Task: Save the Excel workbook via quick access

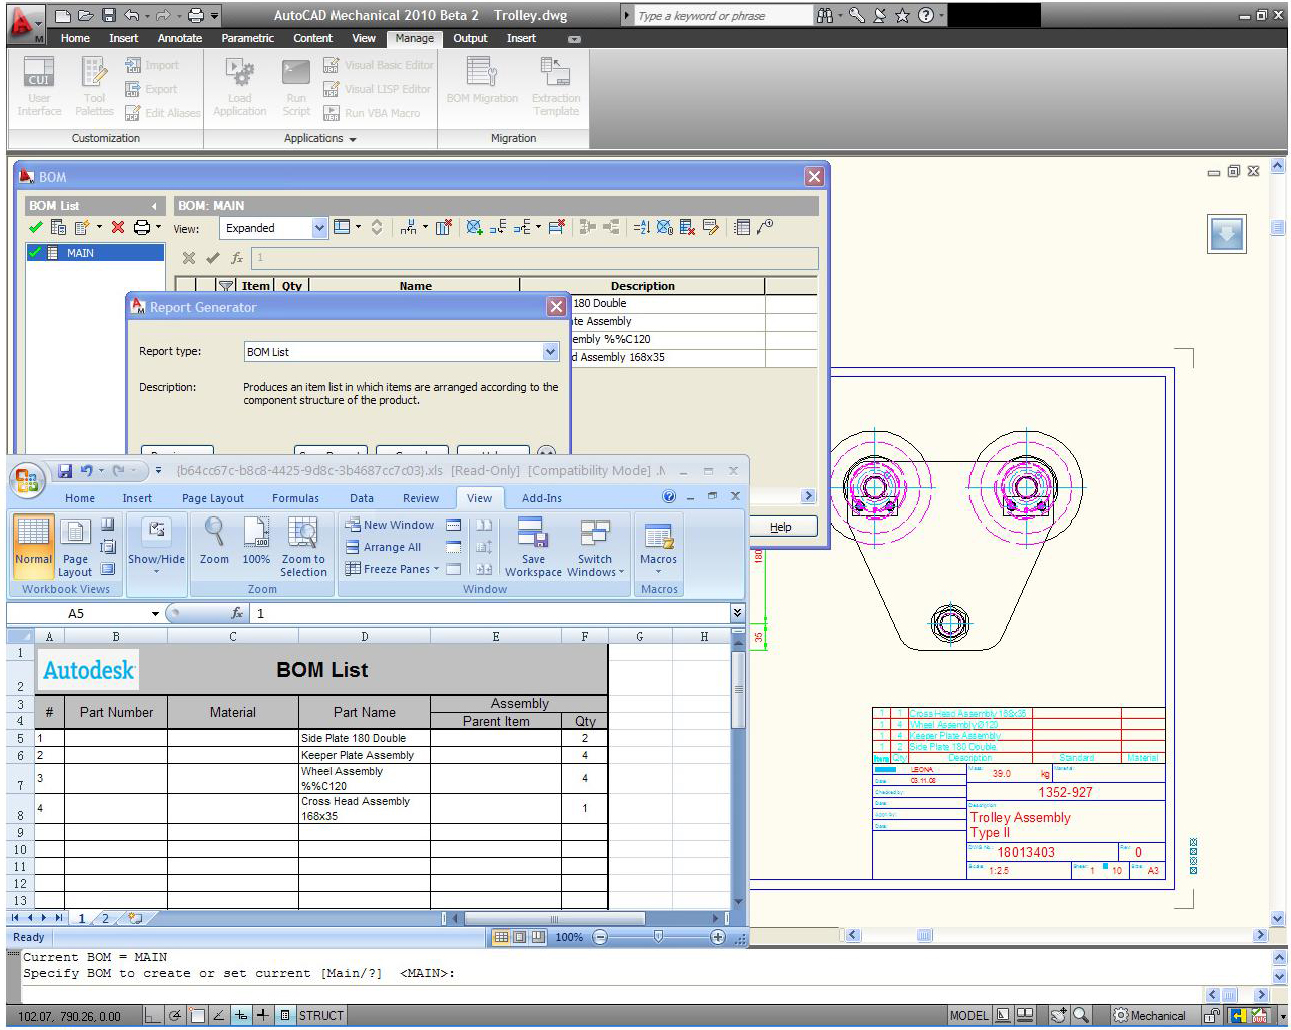Action: click(x=65, y=470)
